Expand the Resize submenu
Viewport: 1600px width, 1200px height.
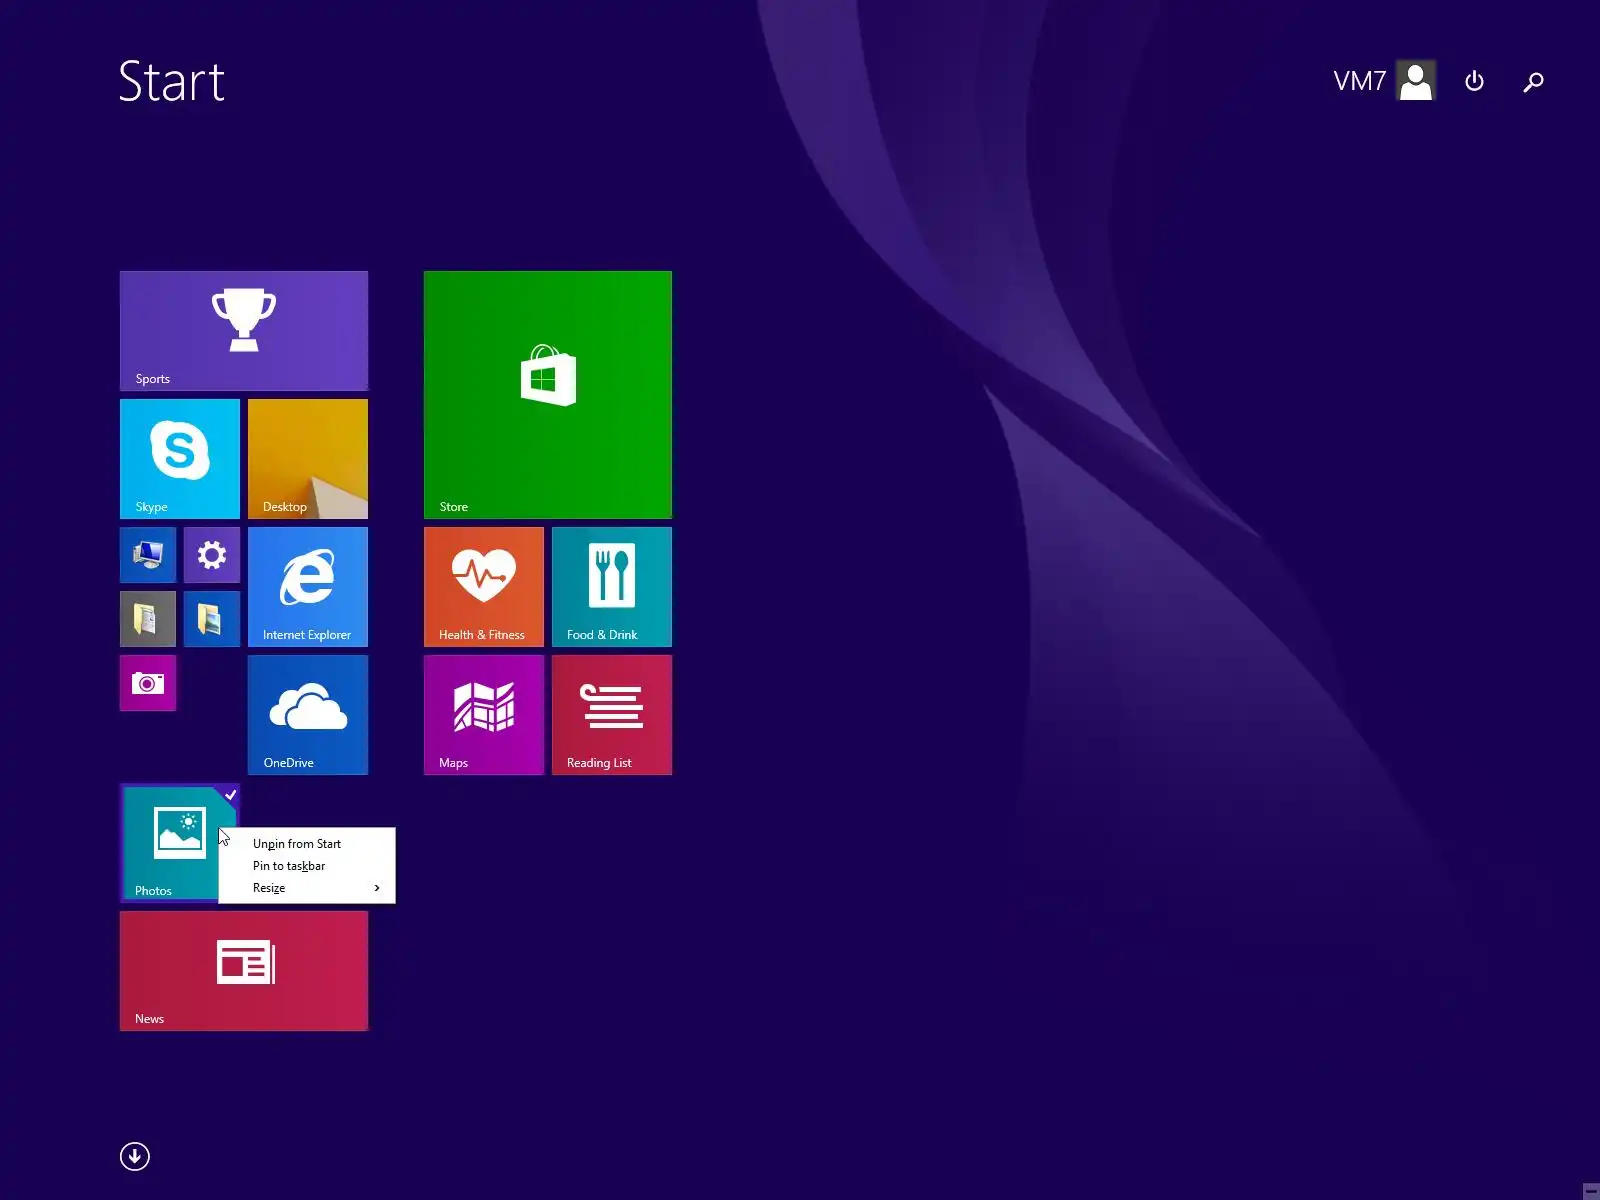307,888
